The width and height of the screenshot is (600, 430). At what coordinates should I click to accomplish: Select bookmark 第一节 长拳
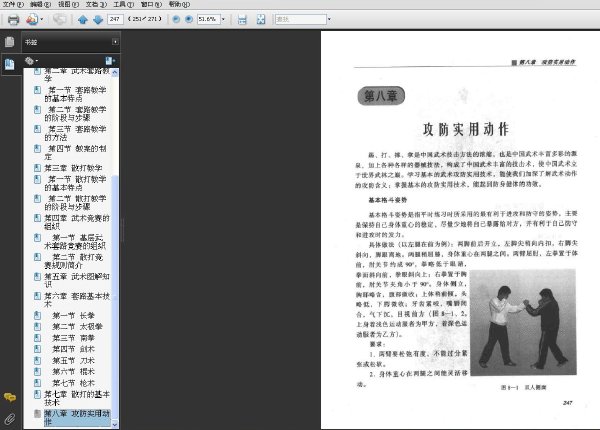[73, 316]
